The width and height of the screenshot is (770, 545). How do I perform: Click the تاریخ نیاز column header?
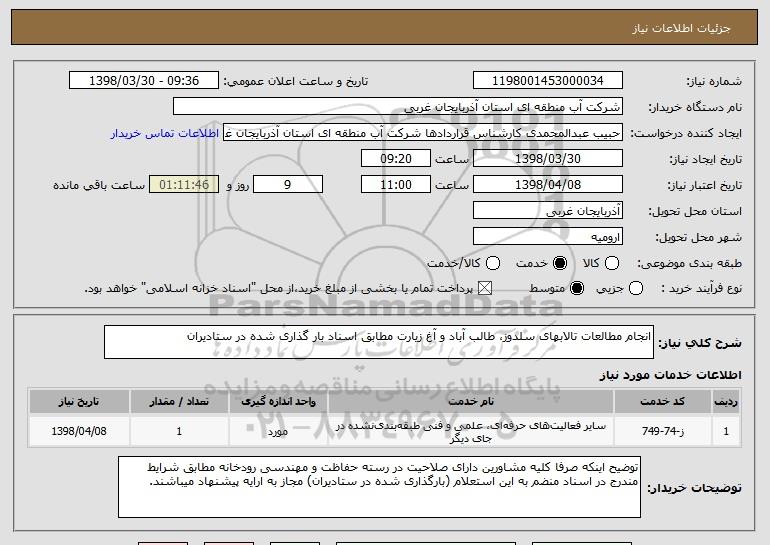(79, 402)
